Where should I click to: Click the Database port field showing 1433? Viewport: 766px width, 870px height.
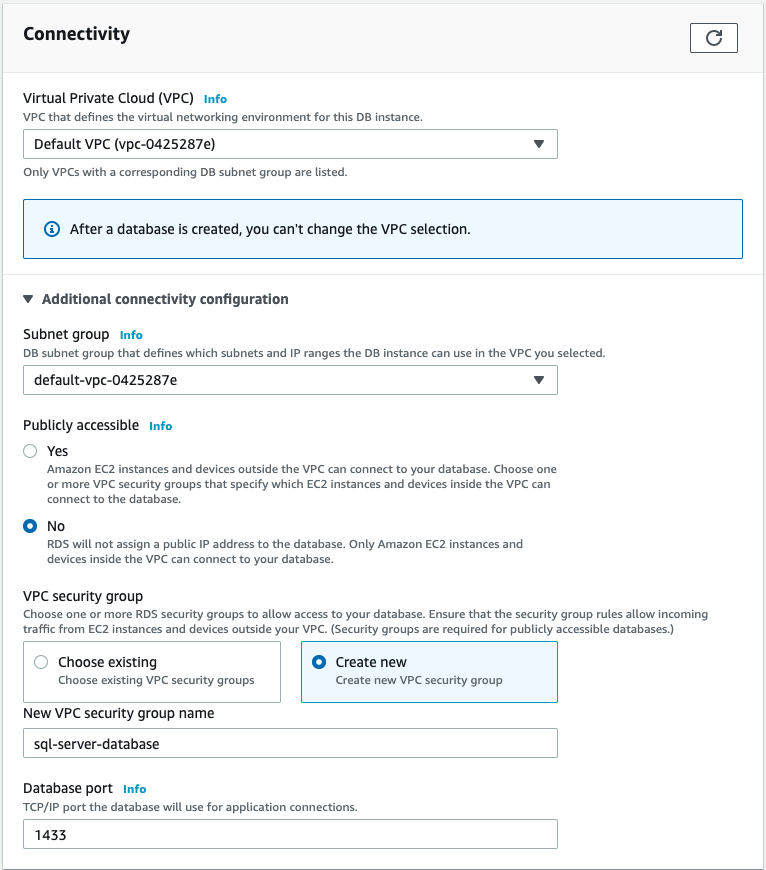pos(290,834)
